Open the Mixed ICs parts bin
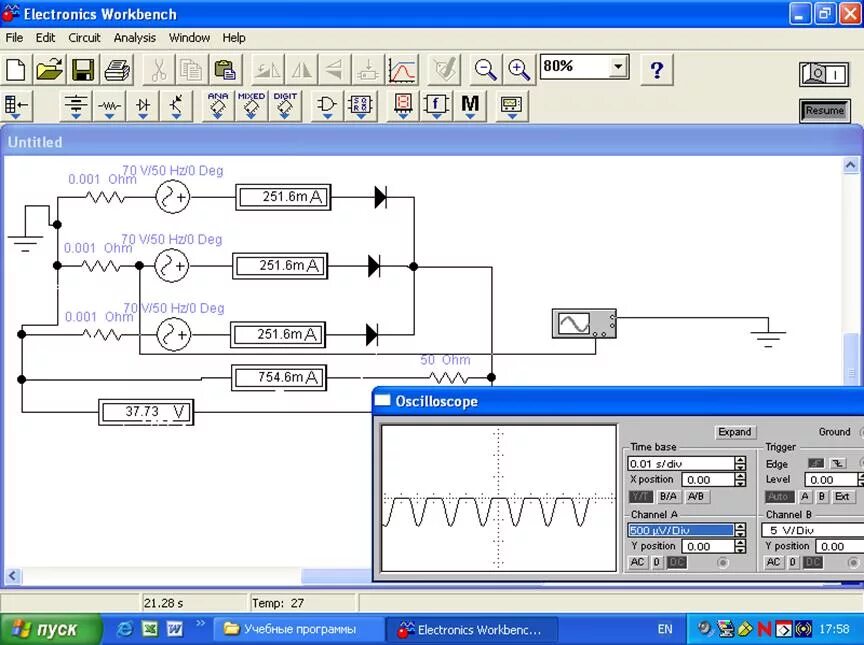 tap(251, 106)
